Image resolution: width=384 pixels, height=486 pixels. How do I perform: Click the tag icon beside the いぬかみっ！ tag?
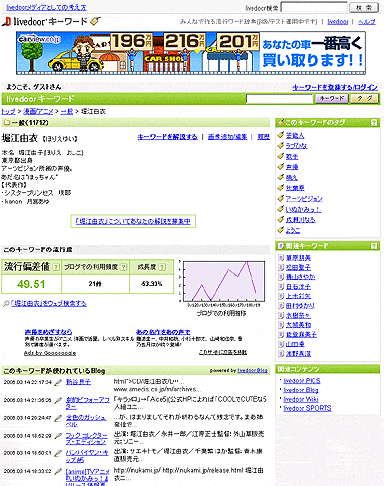tap(281, 209)
